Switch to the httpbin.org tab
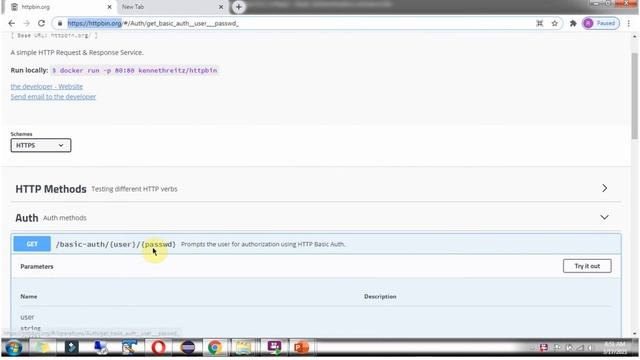Screen dimensions: 640x360 point(59,7)
